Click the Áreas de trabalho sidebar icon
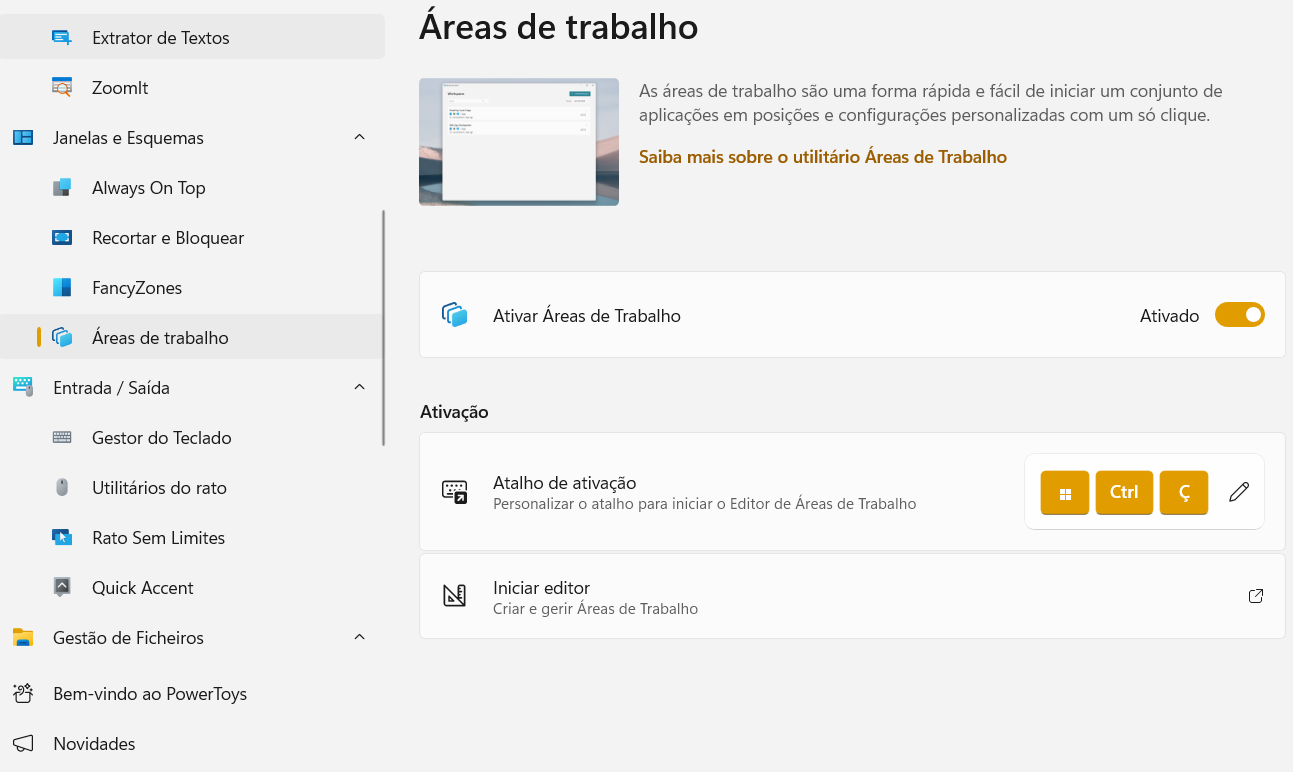 click(62, 338)
